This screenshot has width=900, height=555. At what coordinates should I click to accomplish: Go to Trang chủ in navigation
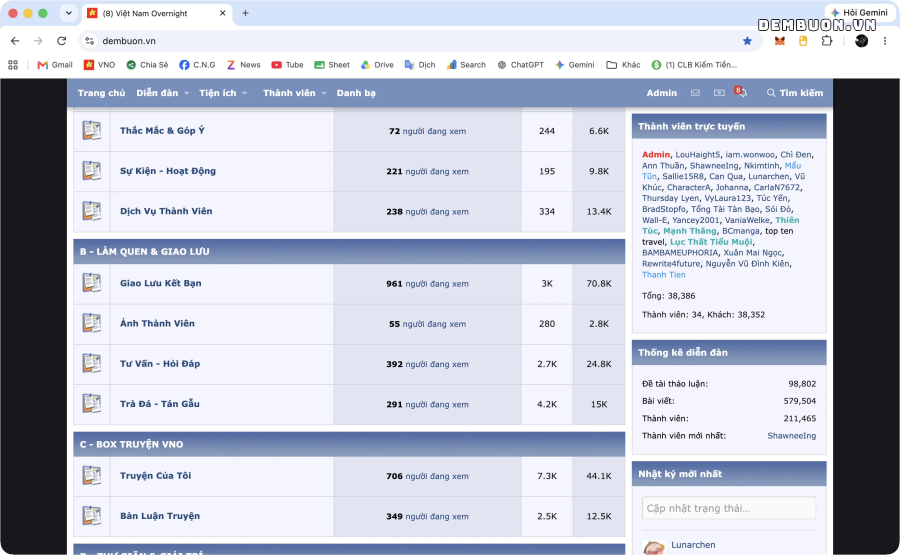pyautogui.click(x=101, y=93)
